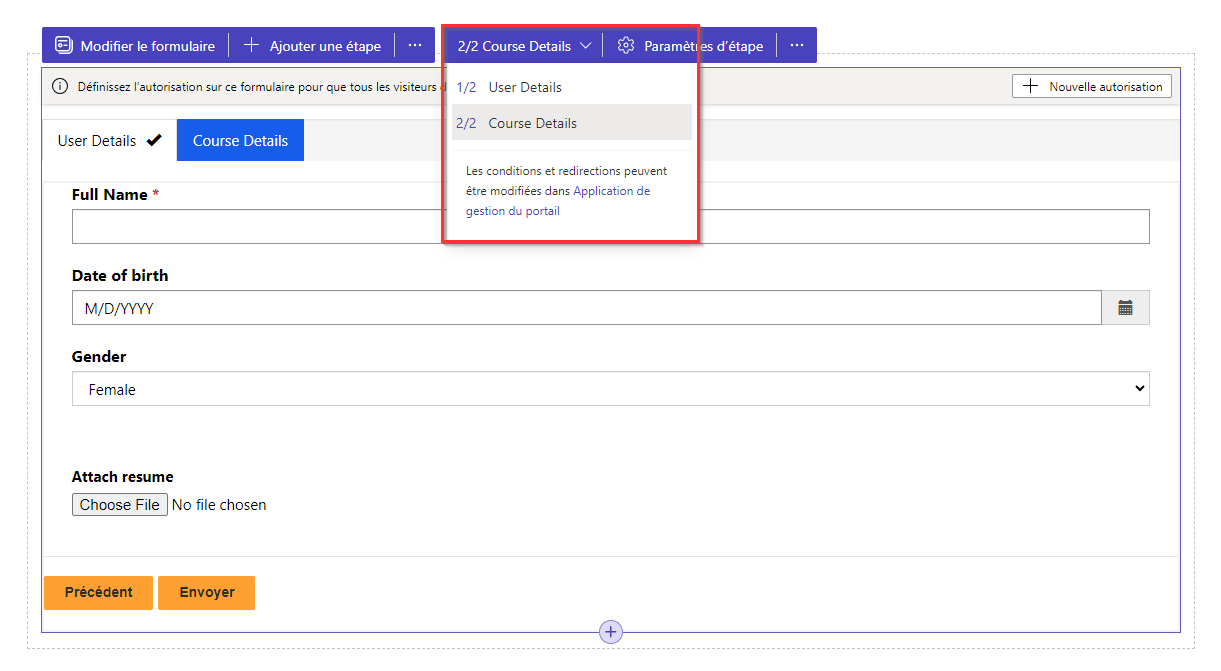Image resolution: width=1221 pixels, height=671 pixels.
Task: Click the Envoyer submit button
Action: tap(207, 592)
